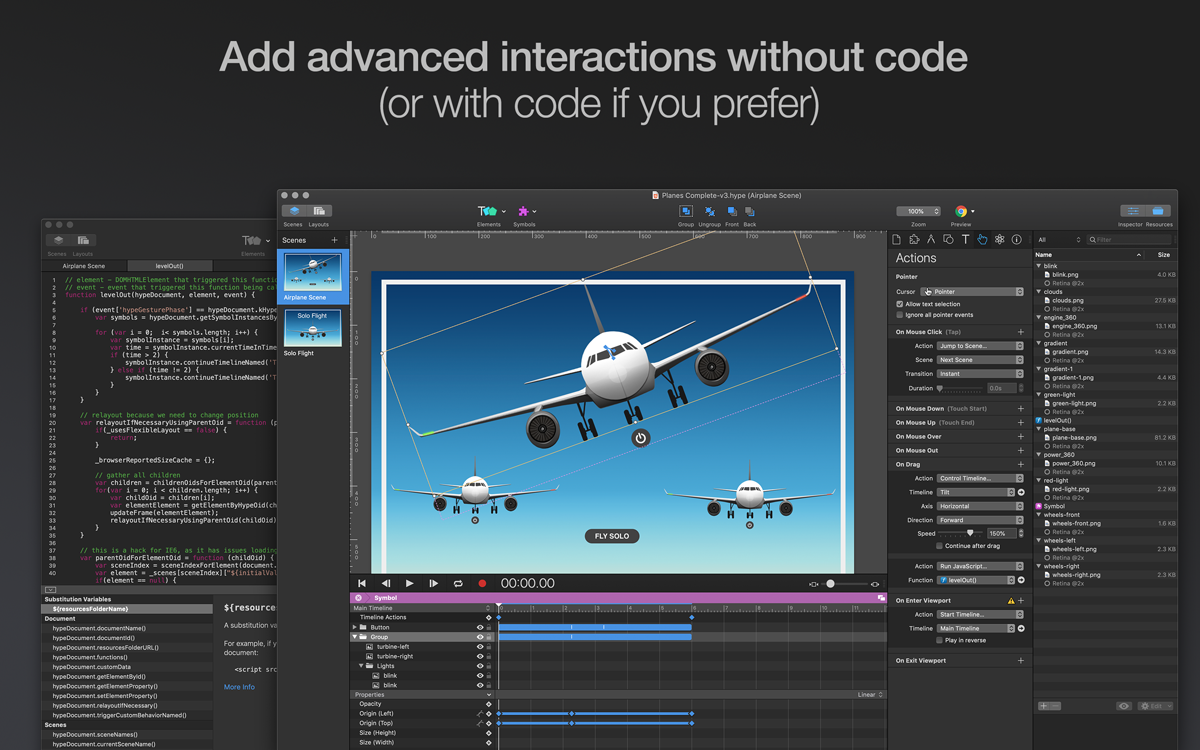Open the Metrics inspector tab
Image resolution: width=1200 pixels, height=750 pixels.
pos(931,240)
